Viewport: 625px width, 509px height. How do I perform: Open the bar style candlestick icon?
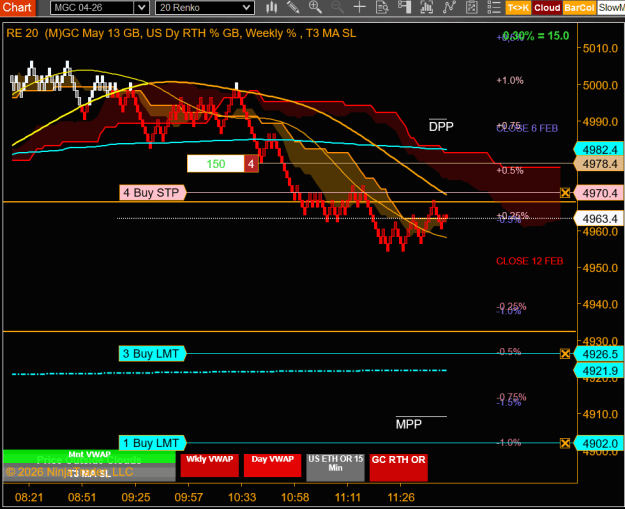coord(271,7)
